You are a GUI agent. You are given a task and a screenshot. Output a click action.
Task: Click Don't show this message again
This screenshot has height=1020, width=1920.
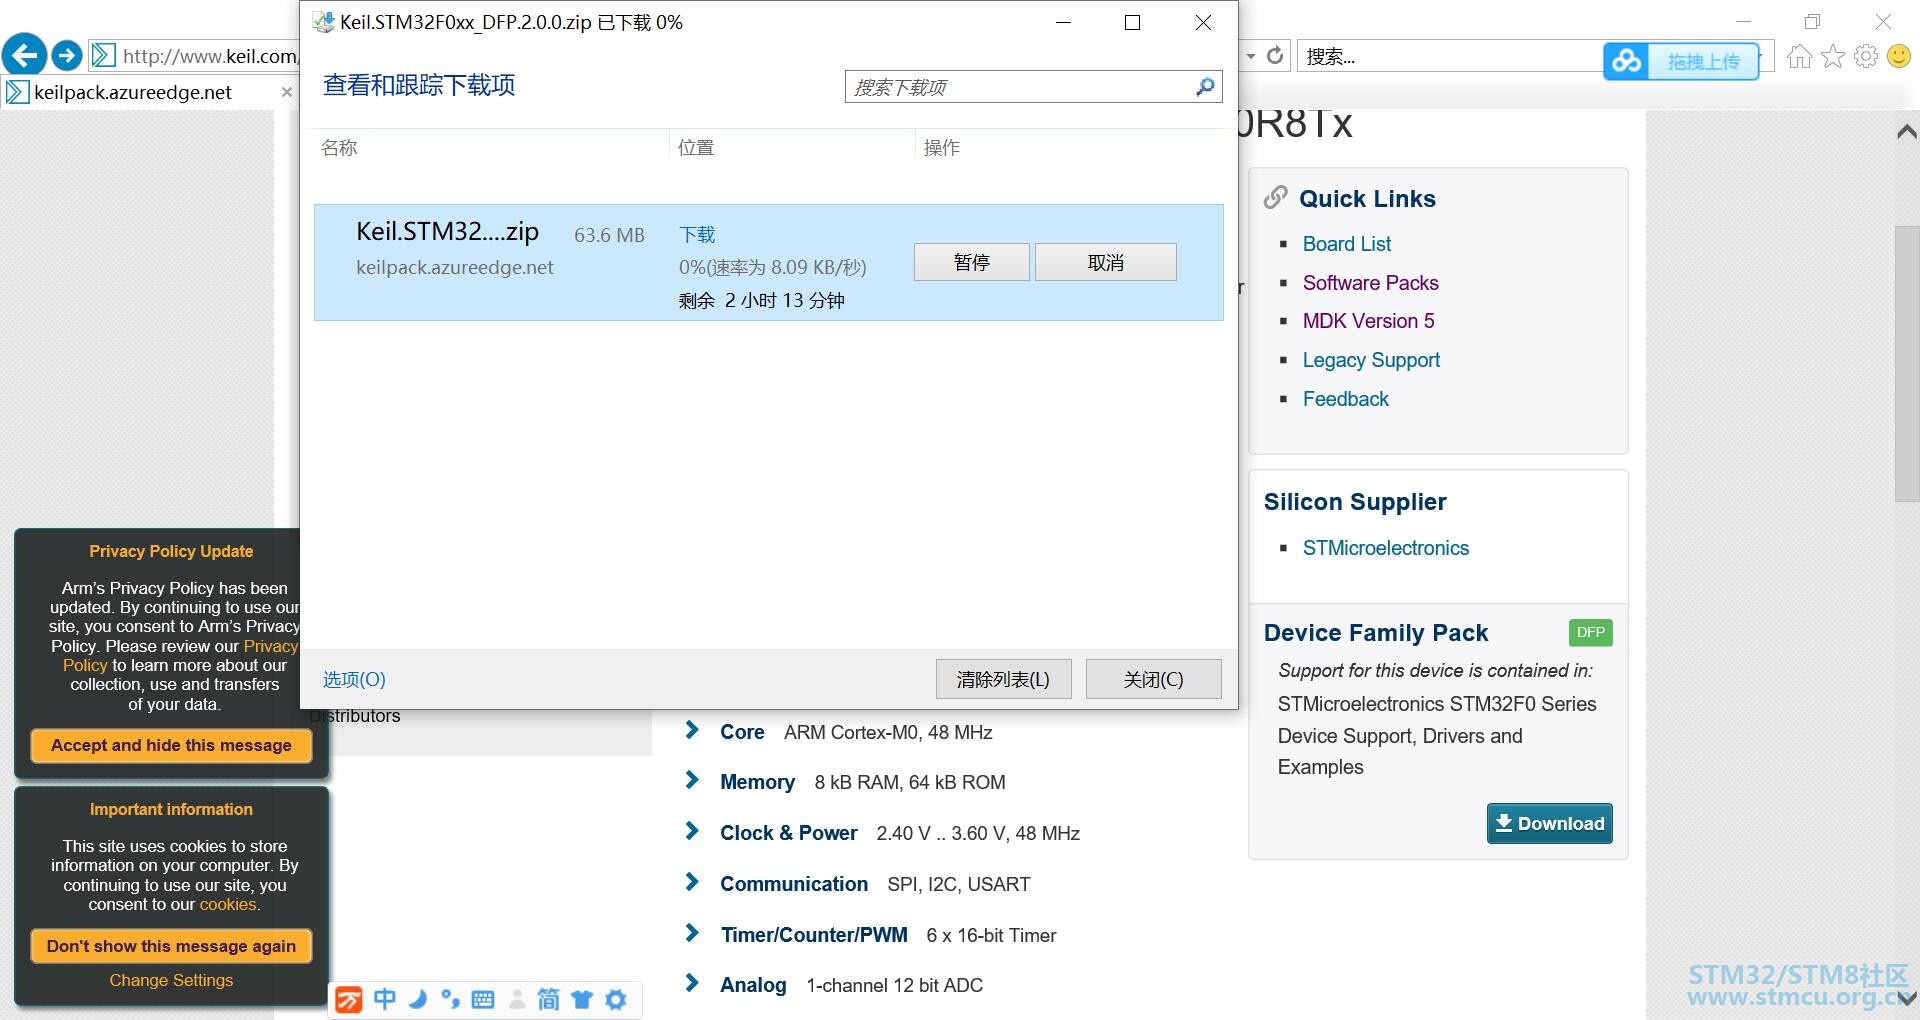(171, 946)
